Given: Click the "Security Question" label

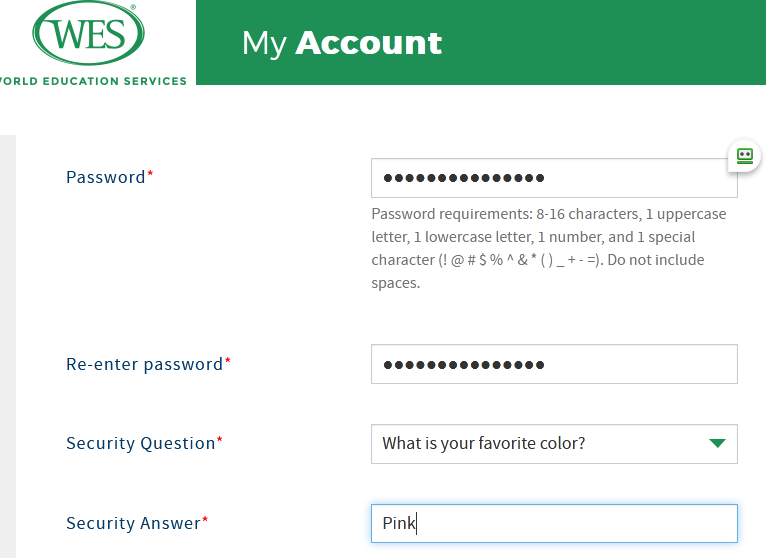Looking at the screenshot, I should click(x=140, y=443).
